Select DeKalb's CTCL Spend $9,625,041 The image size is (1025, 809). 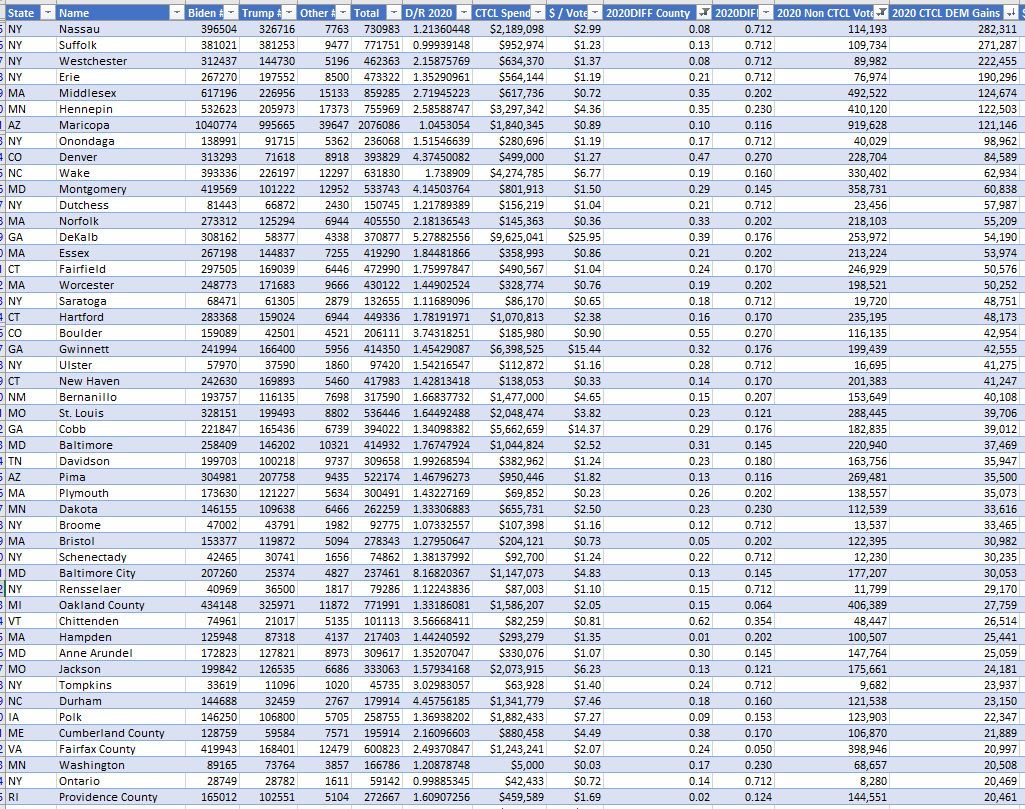coord(509,237)
